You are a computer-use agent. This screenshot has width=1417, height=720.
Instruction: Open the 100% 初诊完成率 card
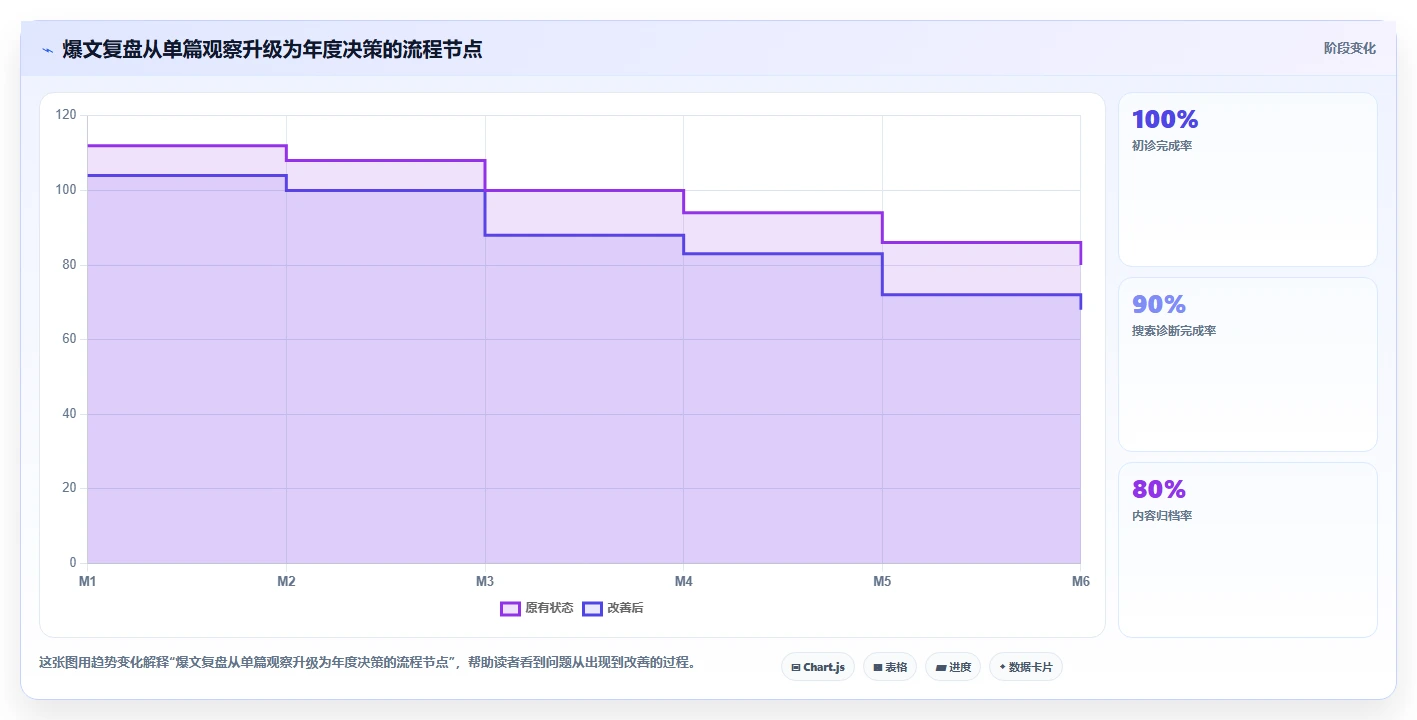[x=1247, y=180]
